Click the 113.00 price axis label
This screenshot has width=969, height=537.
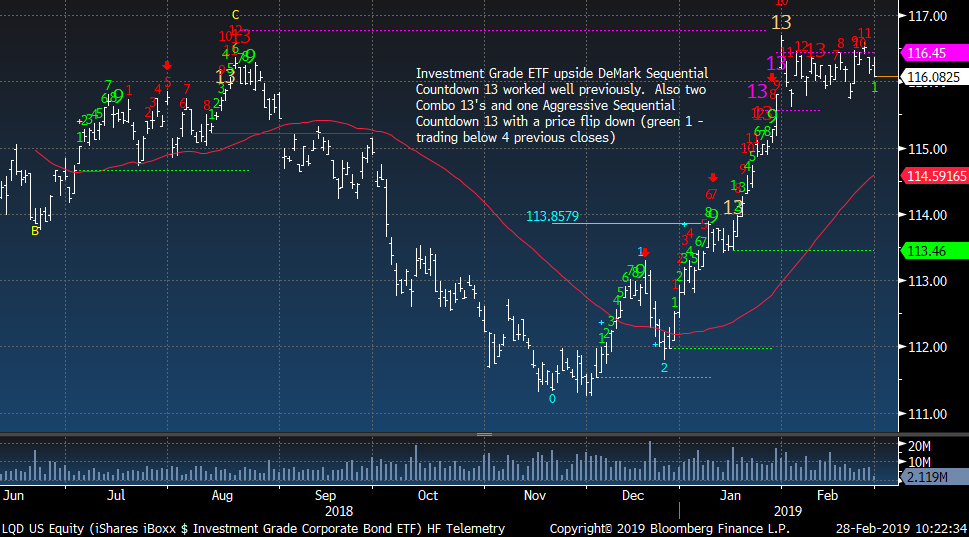(927, 281)
